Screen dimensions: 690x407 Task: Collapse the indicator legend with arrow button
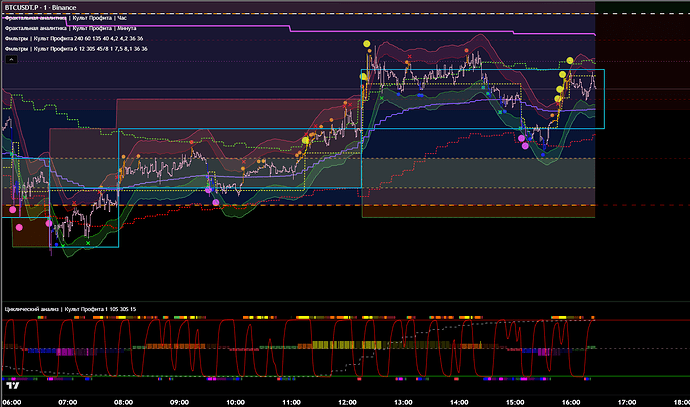click(x=9, y=60)
